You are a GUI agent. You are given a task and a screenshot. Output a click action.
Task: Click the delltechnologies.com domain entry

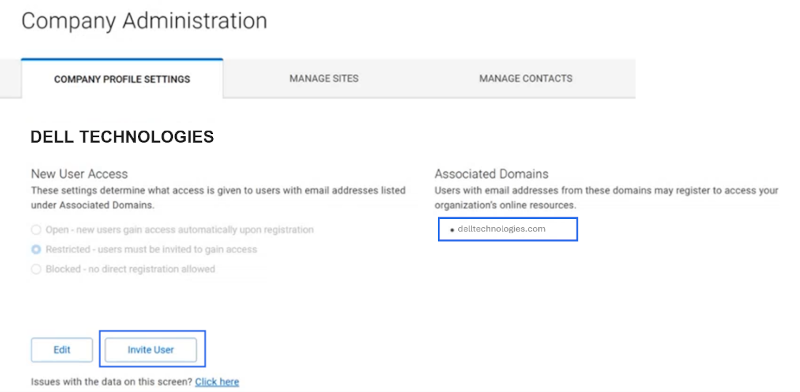click(502, 229)
